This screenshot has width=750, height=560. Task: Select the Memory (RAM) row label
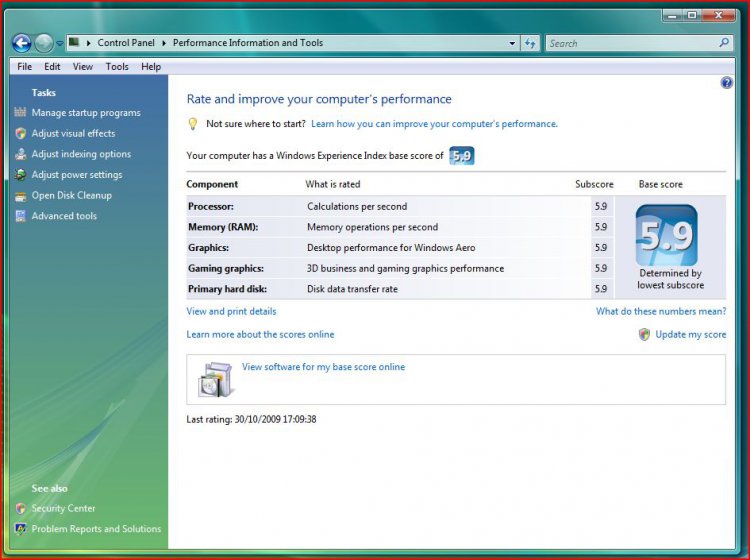click(x=223, y=227)
